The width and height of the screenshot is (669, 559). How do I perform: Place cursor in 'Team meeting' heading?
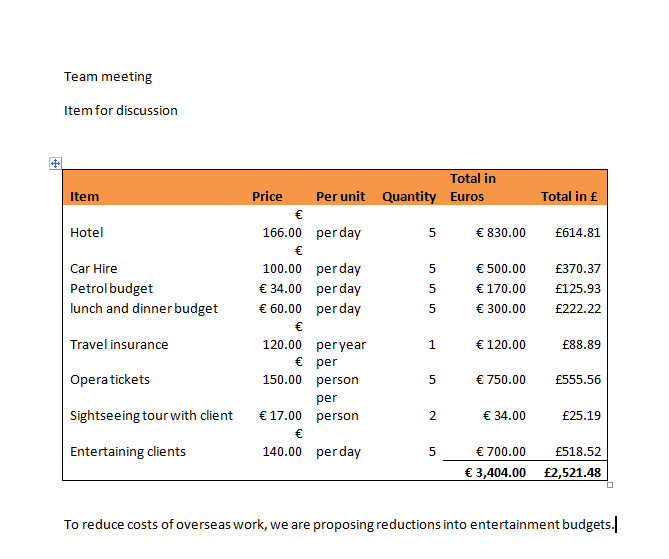tap(108, 77)
